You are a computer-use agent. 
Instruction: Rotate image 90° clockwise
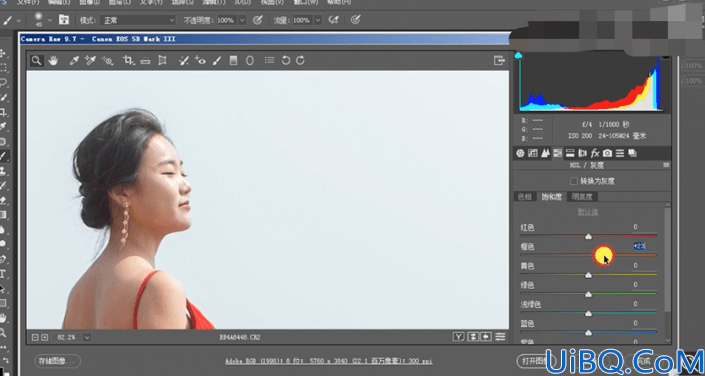click(300, 61)
